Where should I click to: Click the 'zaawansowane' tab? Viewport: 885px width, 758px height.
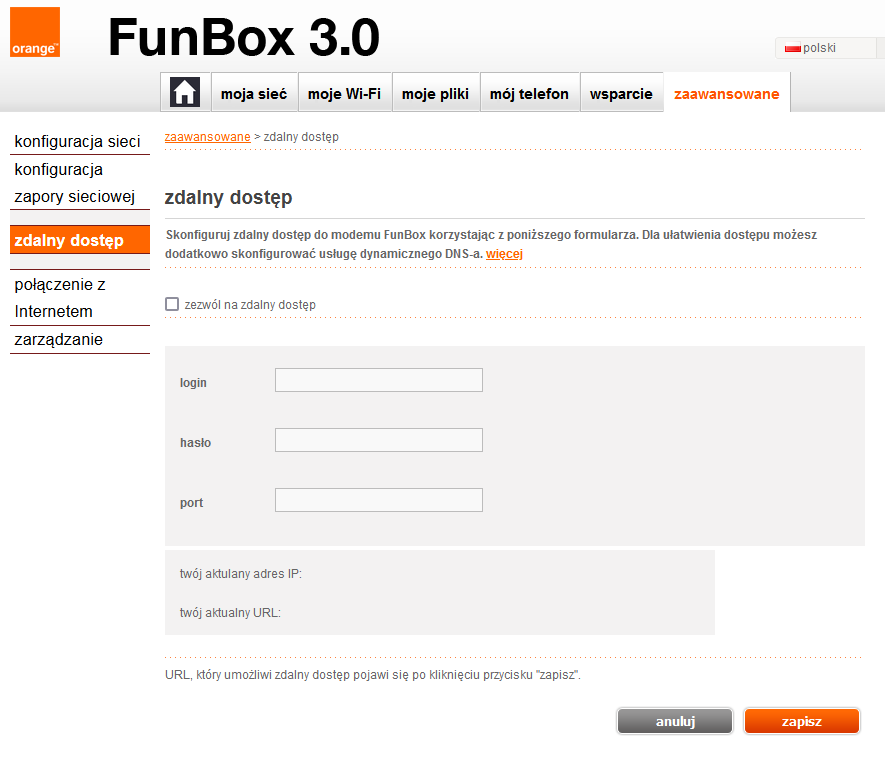pyautogui.click(x=726, y=94)
